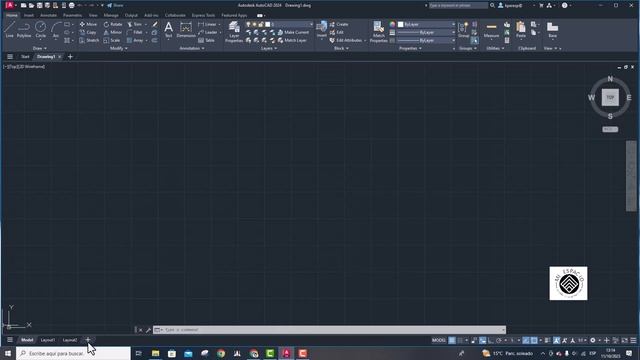Open the Insert ribbon tab
The width and height of the screenshot is (640, 360).
(29, 15)
